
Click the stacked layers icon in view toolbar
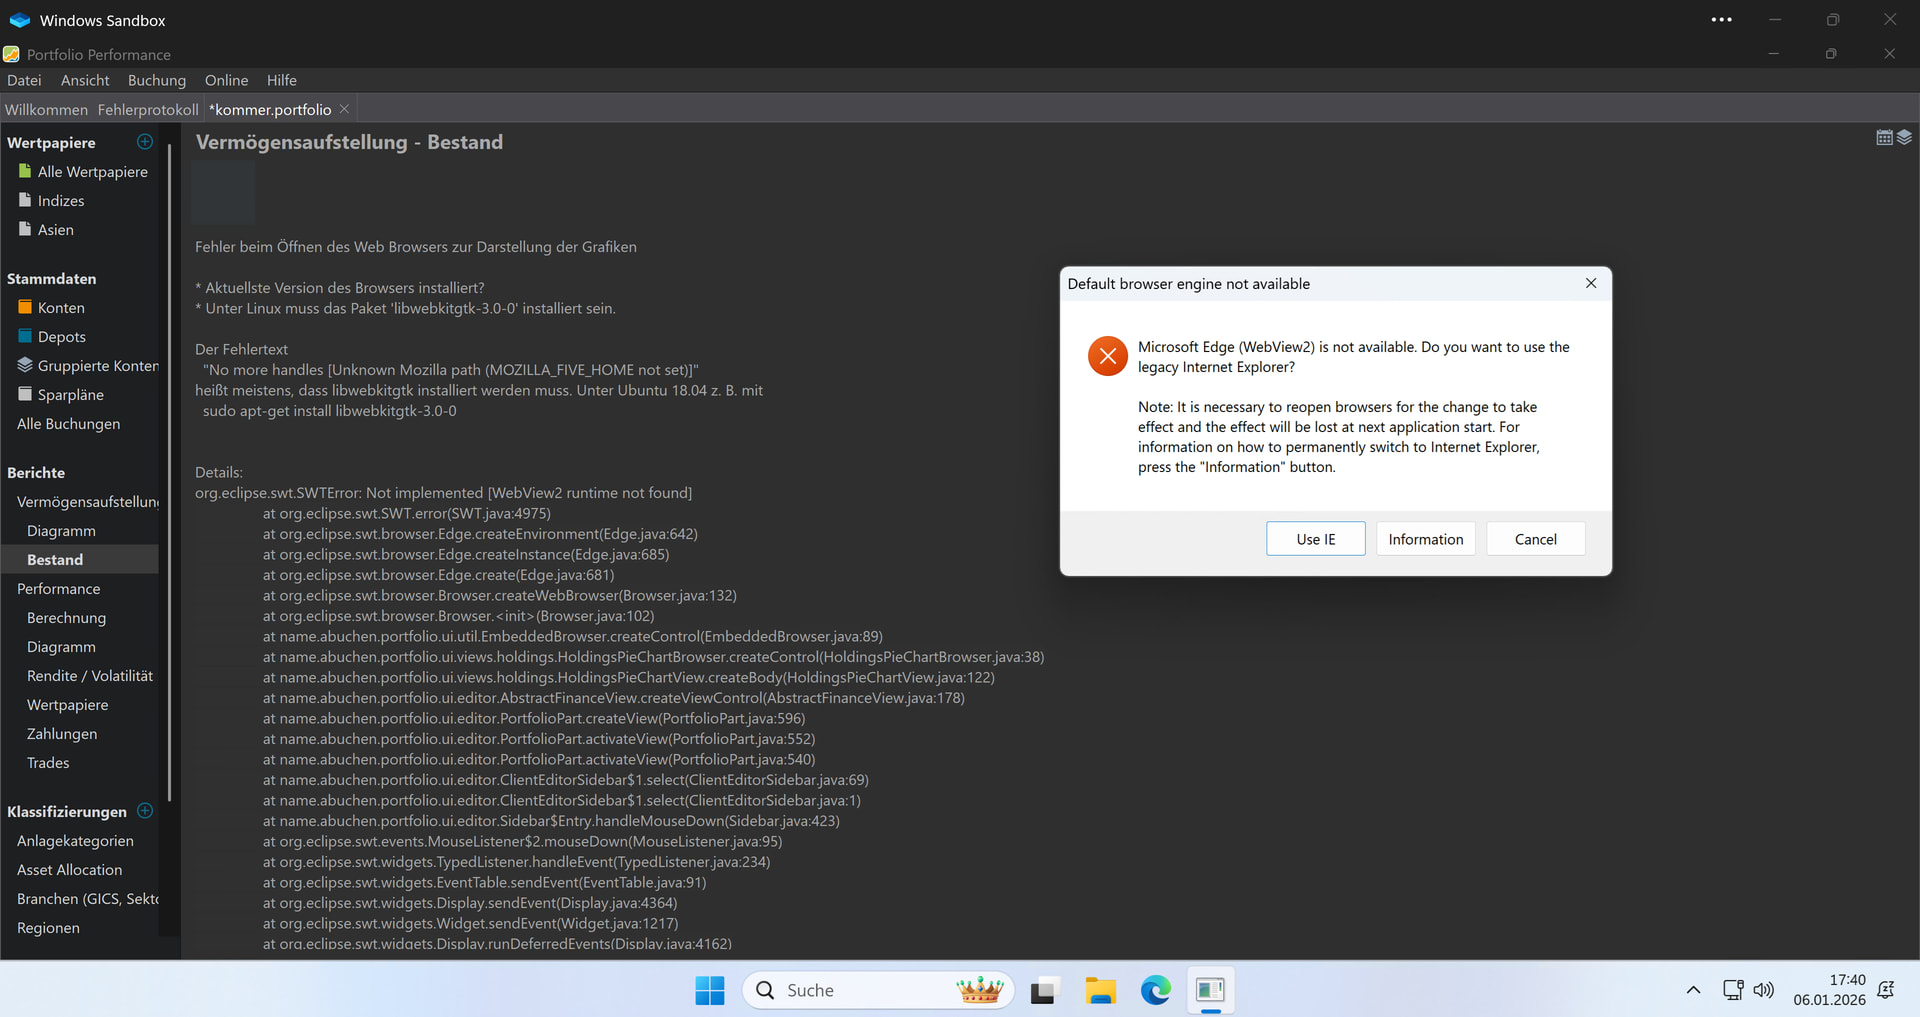[1904, 138]
